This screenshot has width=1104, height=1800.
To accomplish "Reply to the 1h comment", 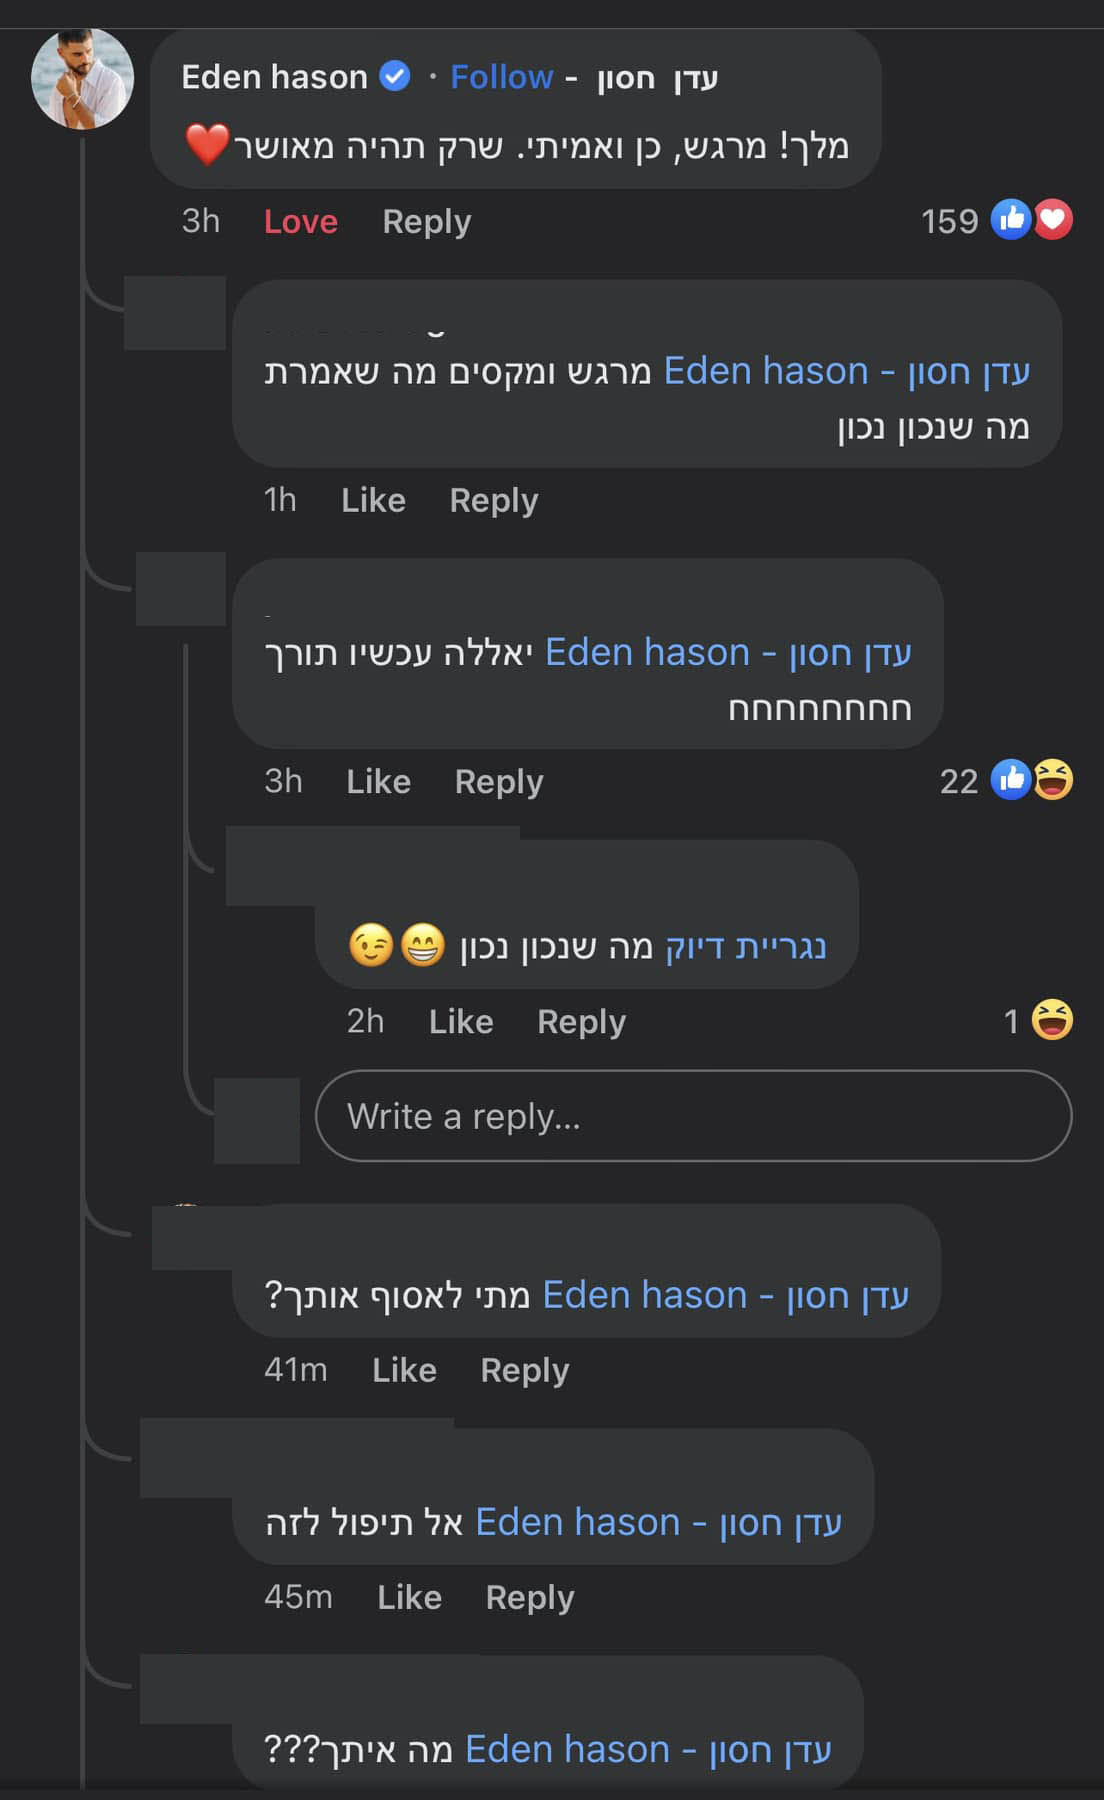I will tap(493, 500).
